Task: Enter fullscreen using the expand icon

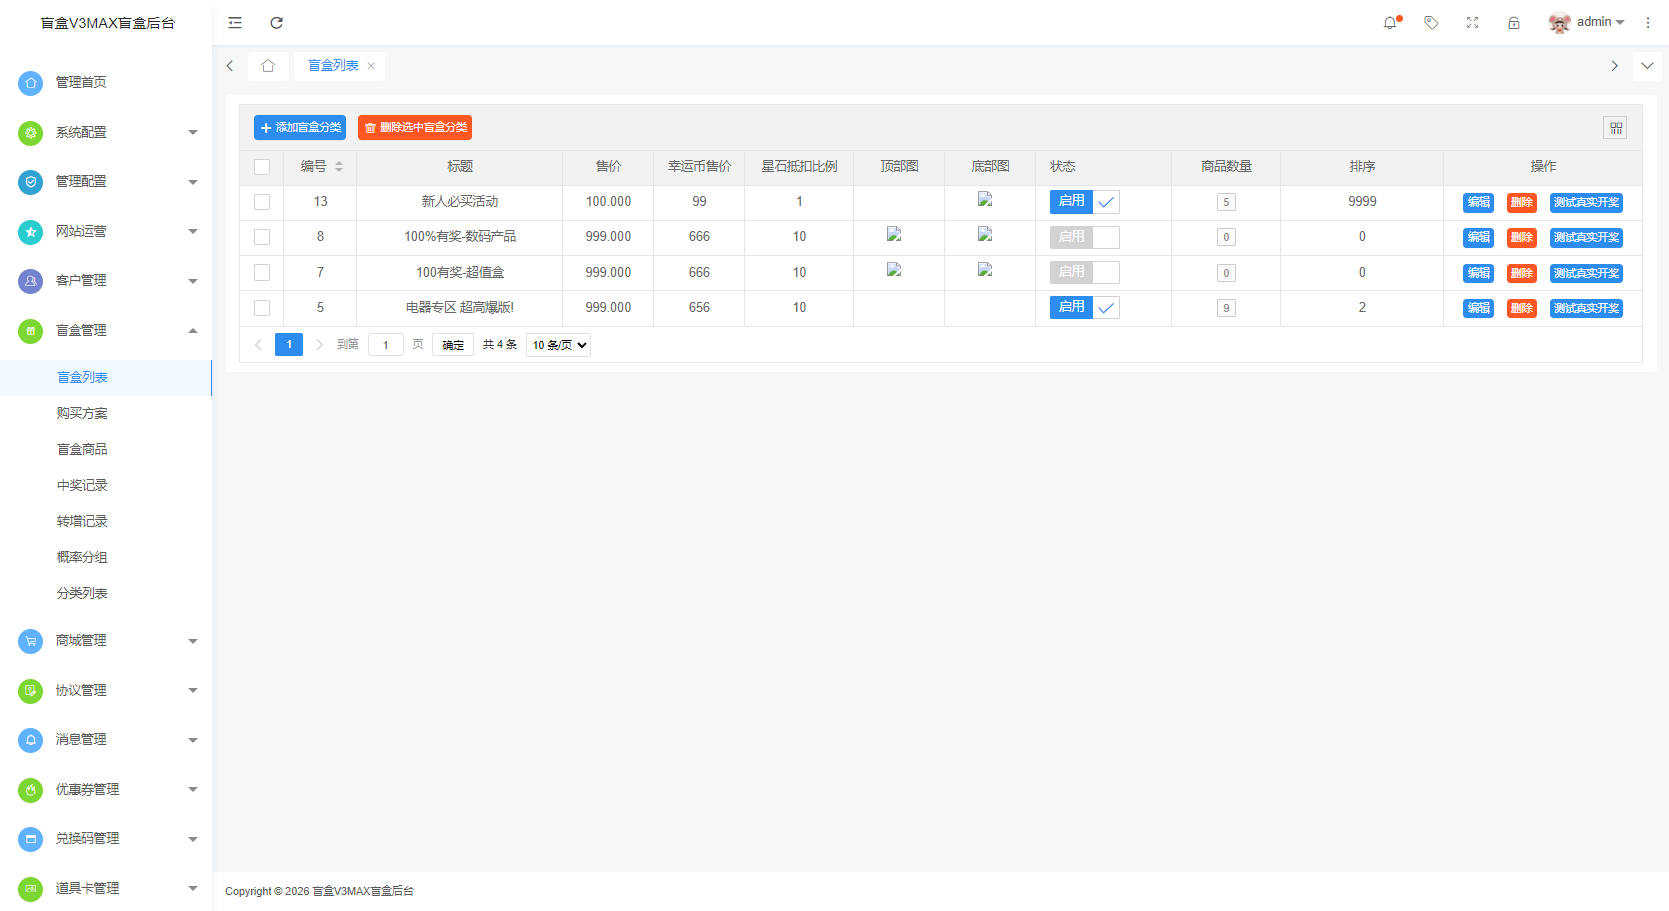Action: [x=1472, y=22]
